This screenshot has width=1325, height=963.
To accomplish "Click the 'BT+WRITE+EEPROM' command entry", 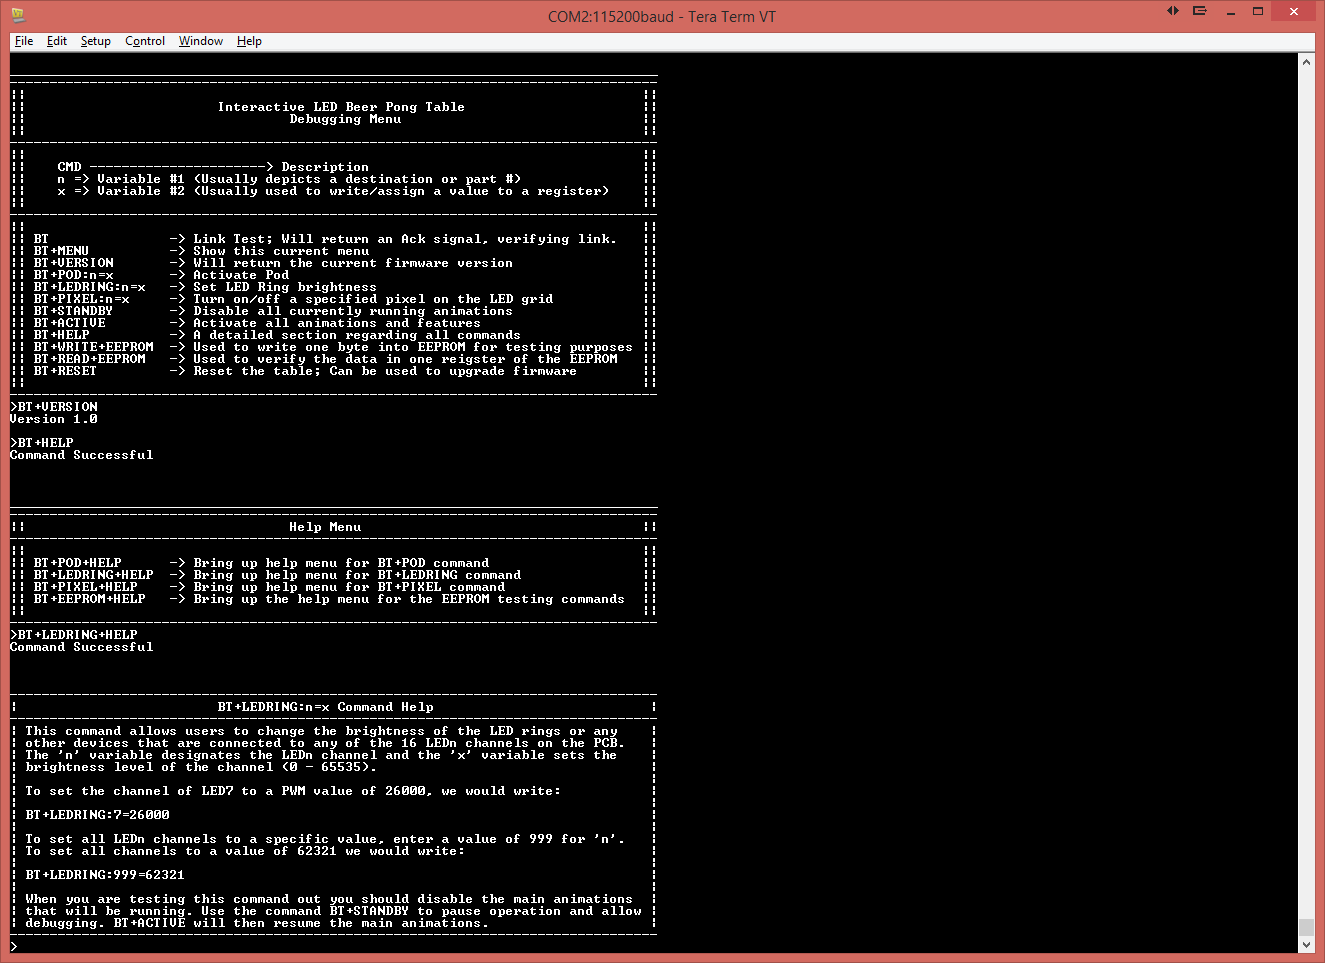I will coord(93,347).
